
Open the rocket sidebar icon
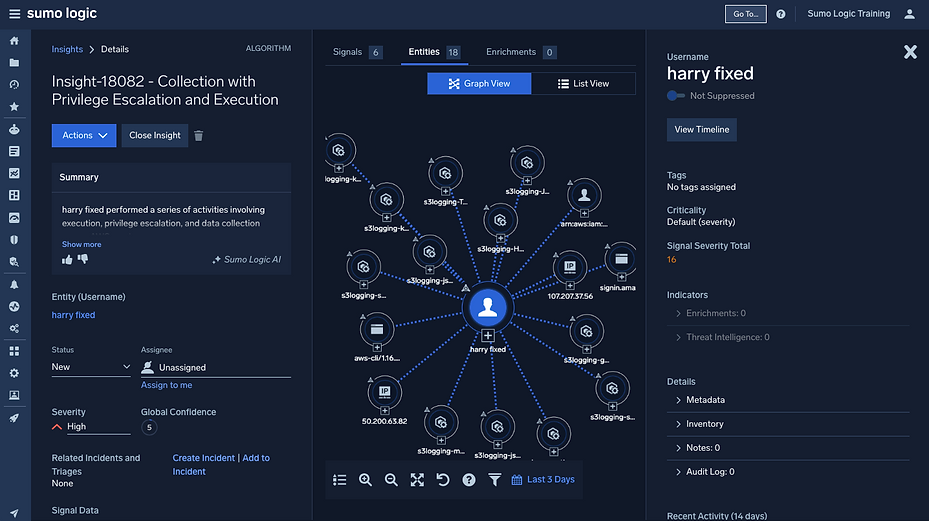coord(14,418)
